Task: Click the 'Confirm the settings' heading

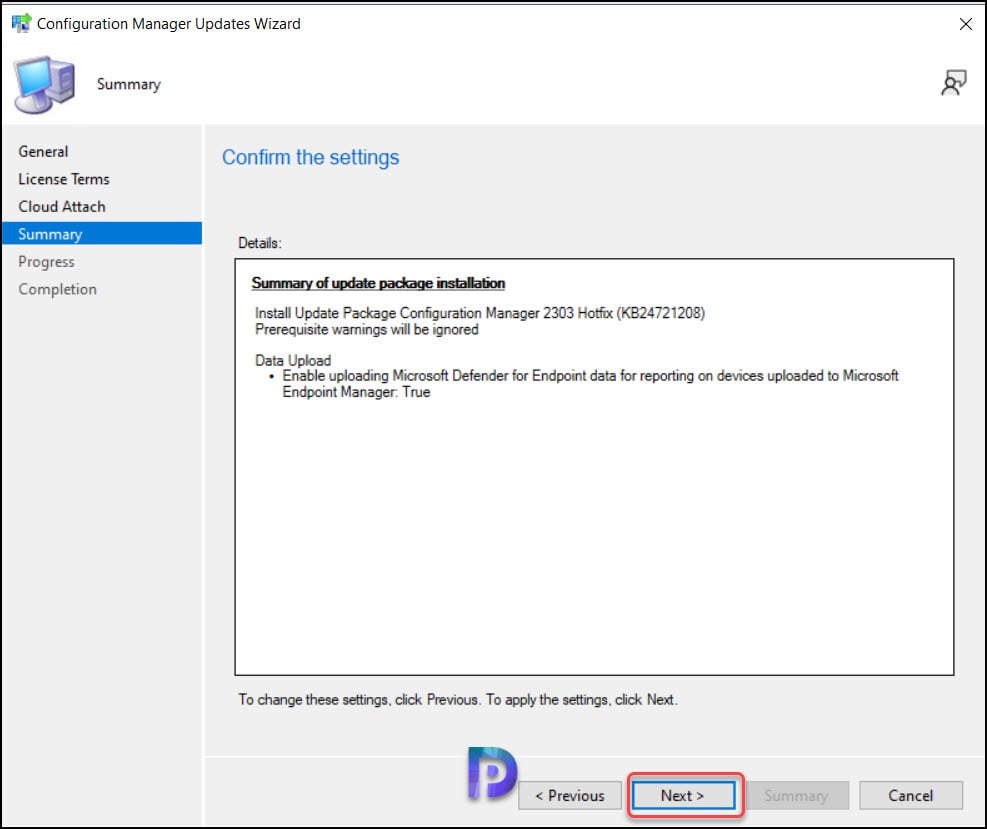Action: [x=311, y=157]
